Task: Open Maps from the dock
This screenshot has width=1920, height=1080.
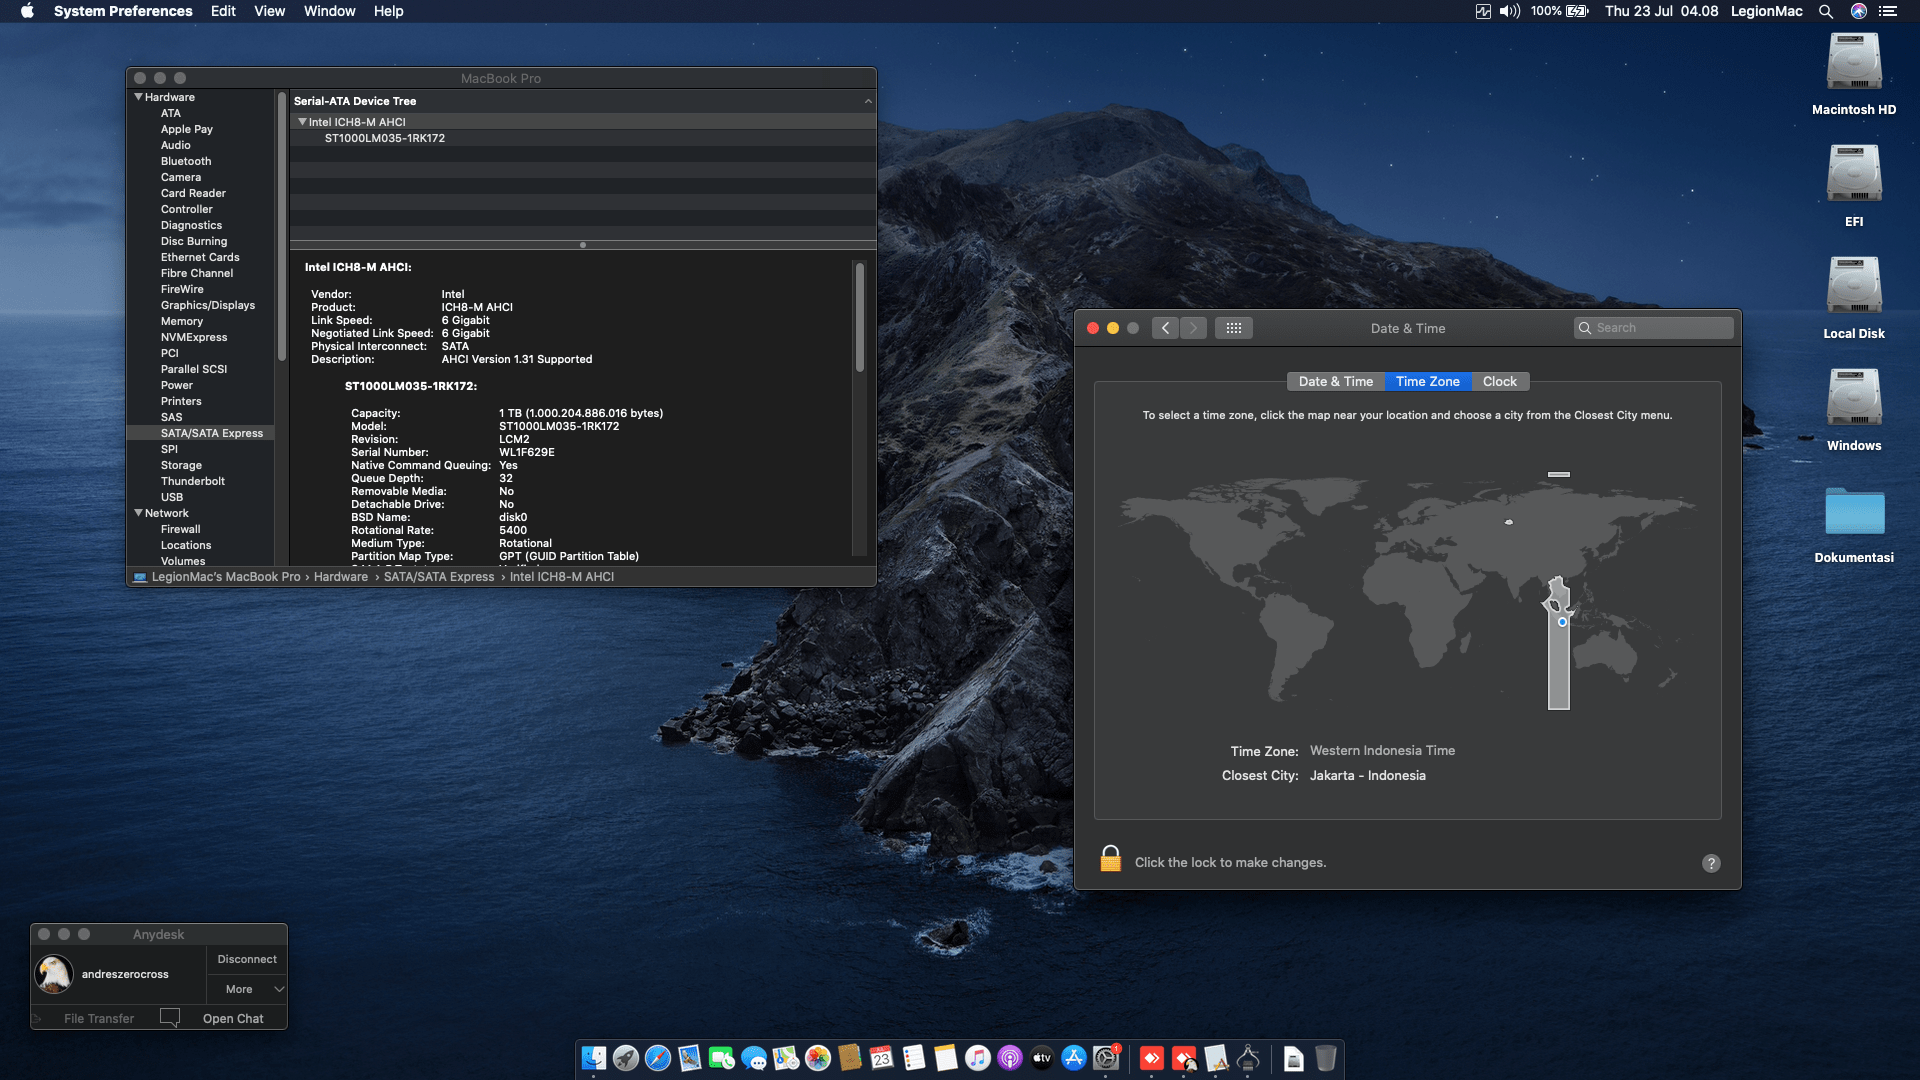Action: click(x=786, y=1058)
